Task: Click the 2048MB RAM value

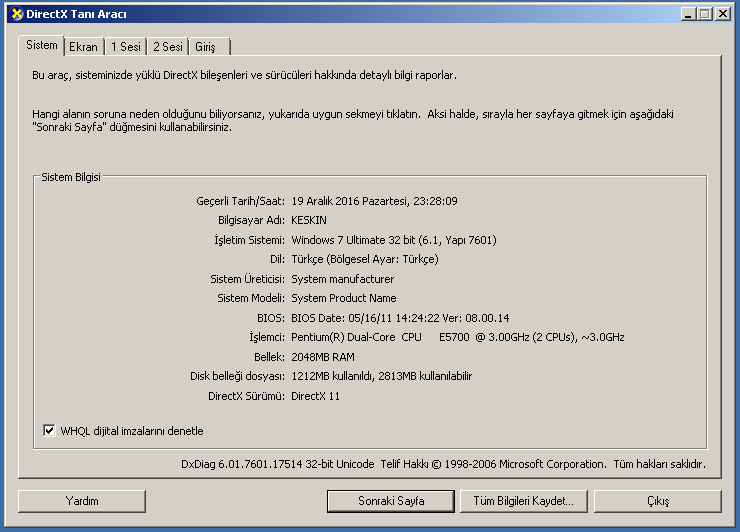Action: [x=323, y=357]
